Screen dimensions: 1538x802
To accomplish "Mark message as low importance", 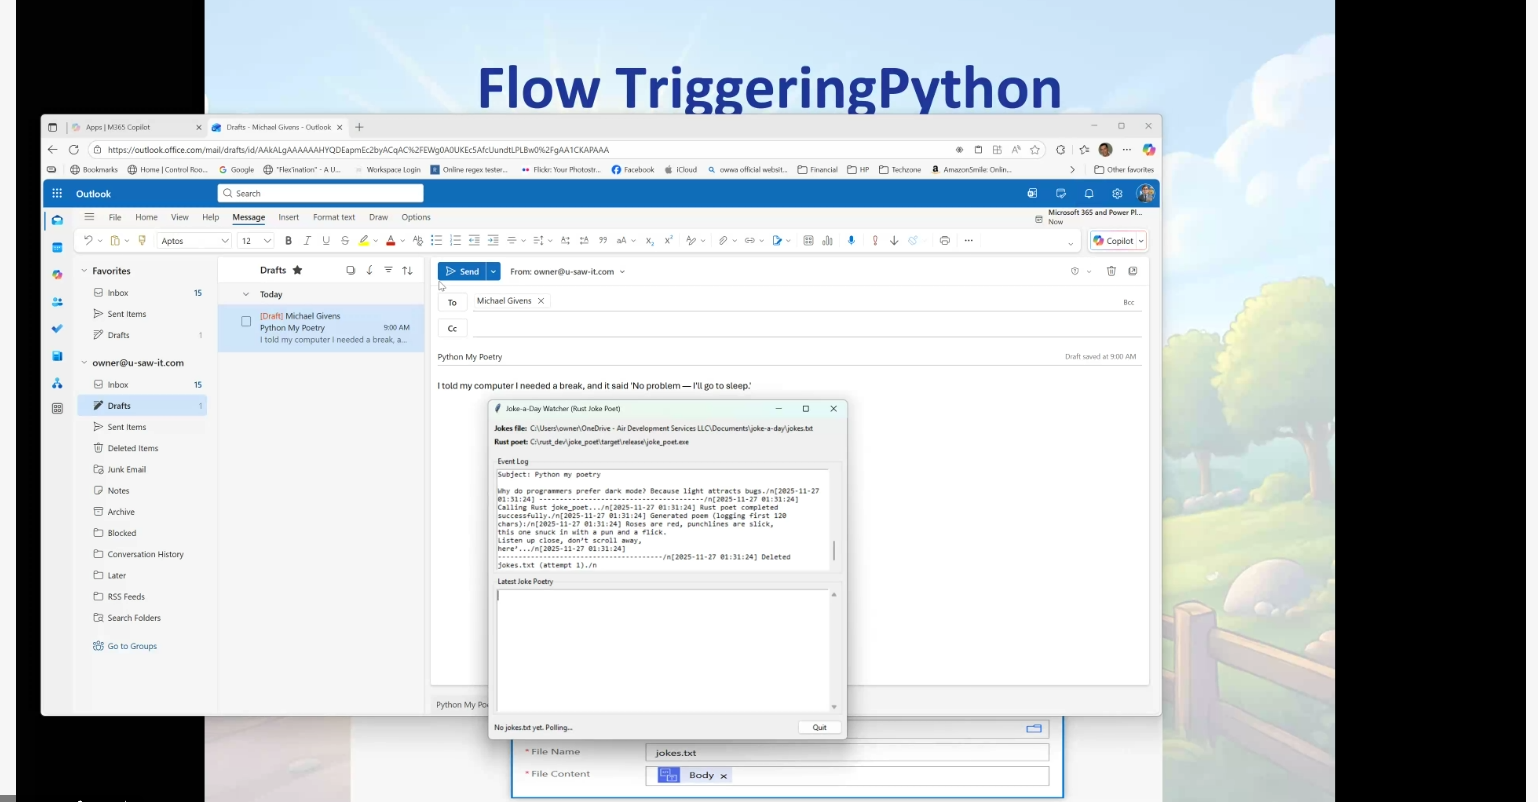I will pyautogui.click(x=894, y=241).
